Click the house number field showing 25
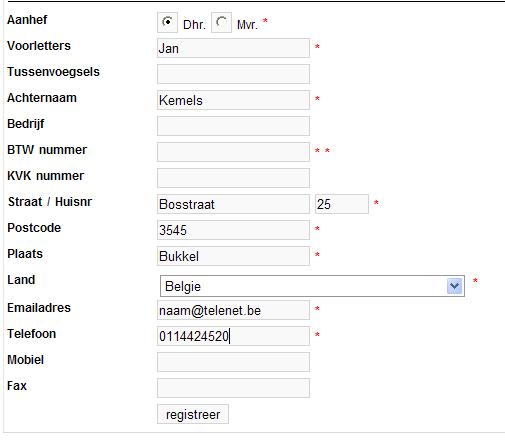Screen dimensions: 505x440 pyautogui.click(x=342, y=204)
